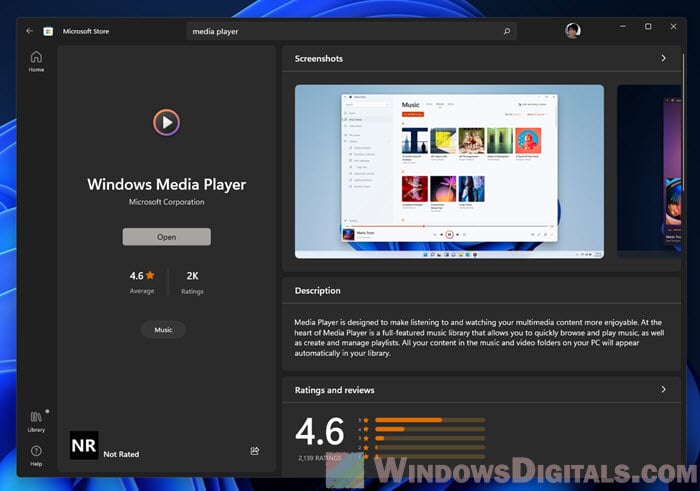Go back with the arrow button

29,31
